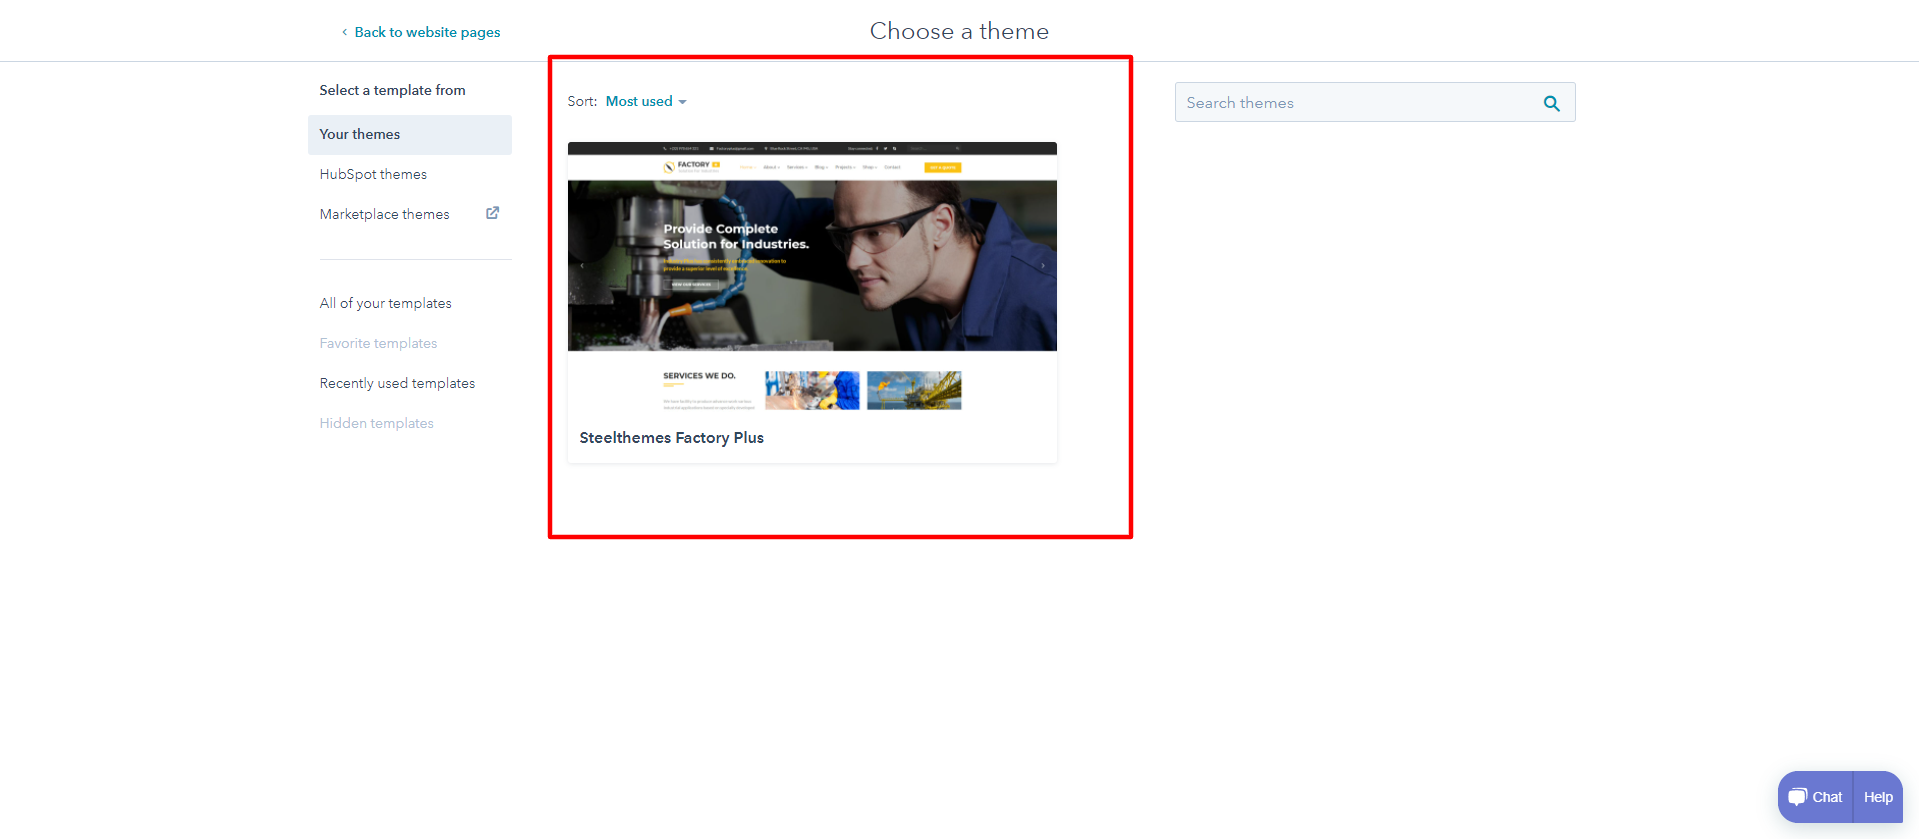The width and height of the screenshot is (1919, 839).
Task: Click the caret arrow beside Most used
Action: tap(682, 102)
